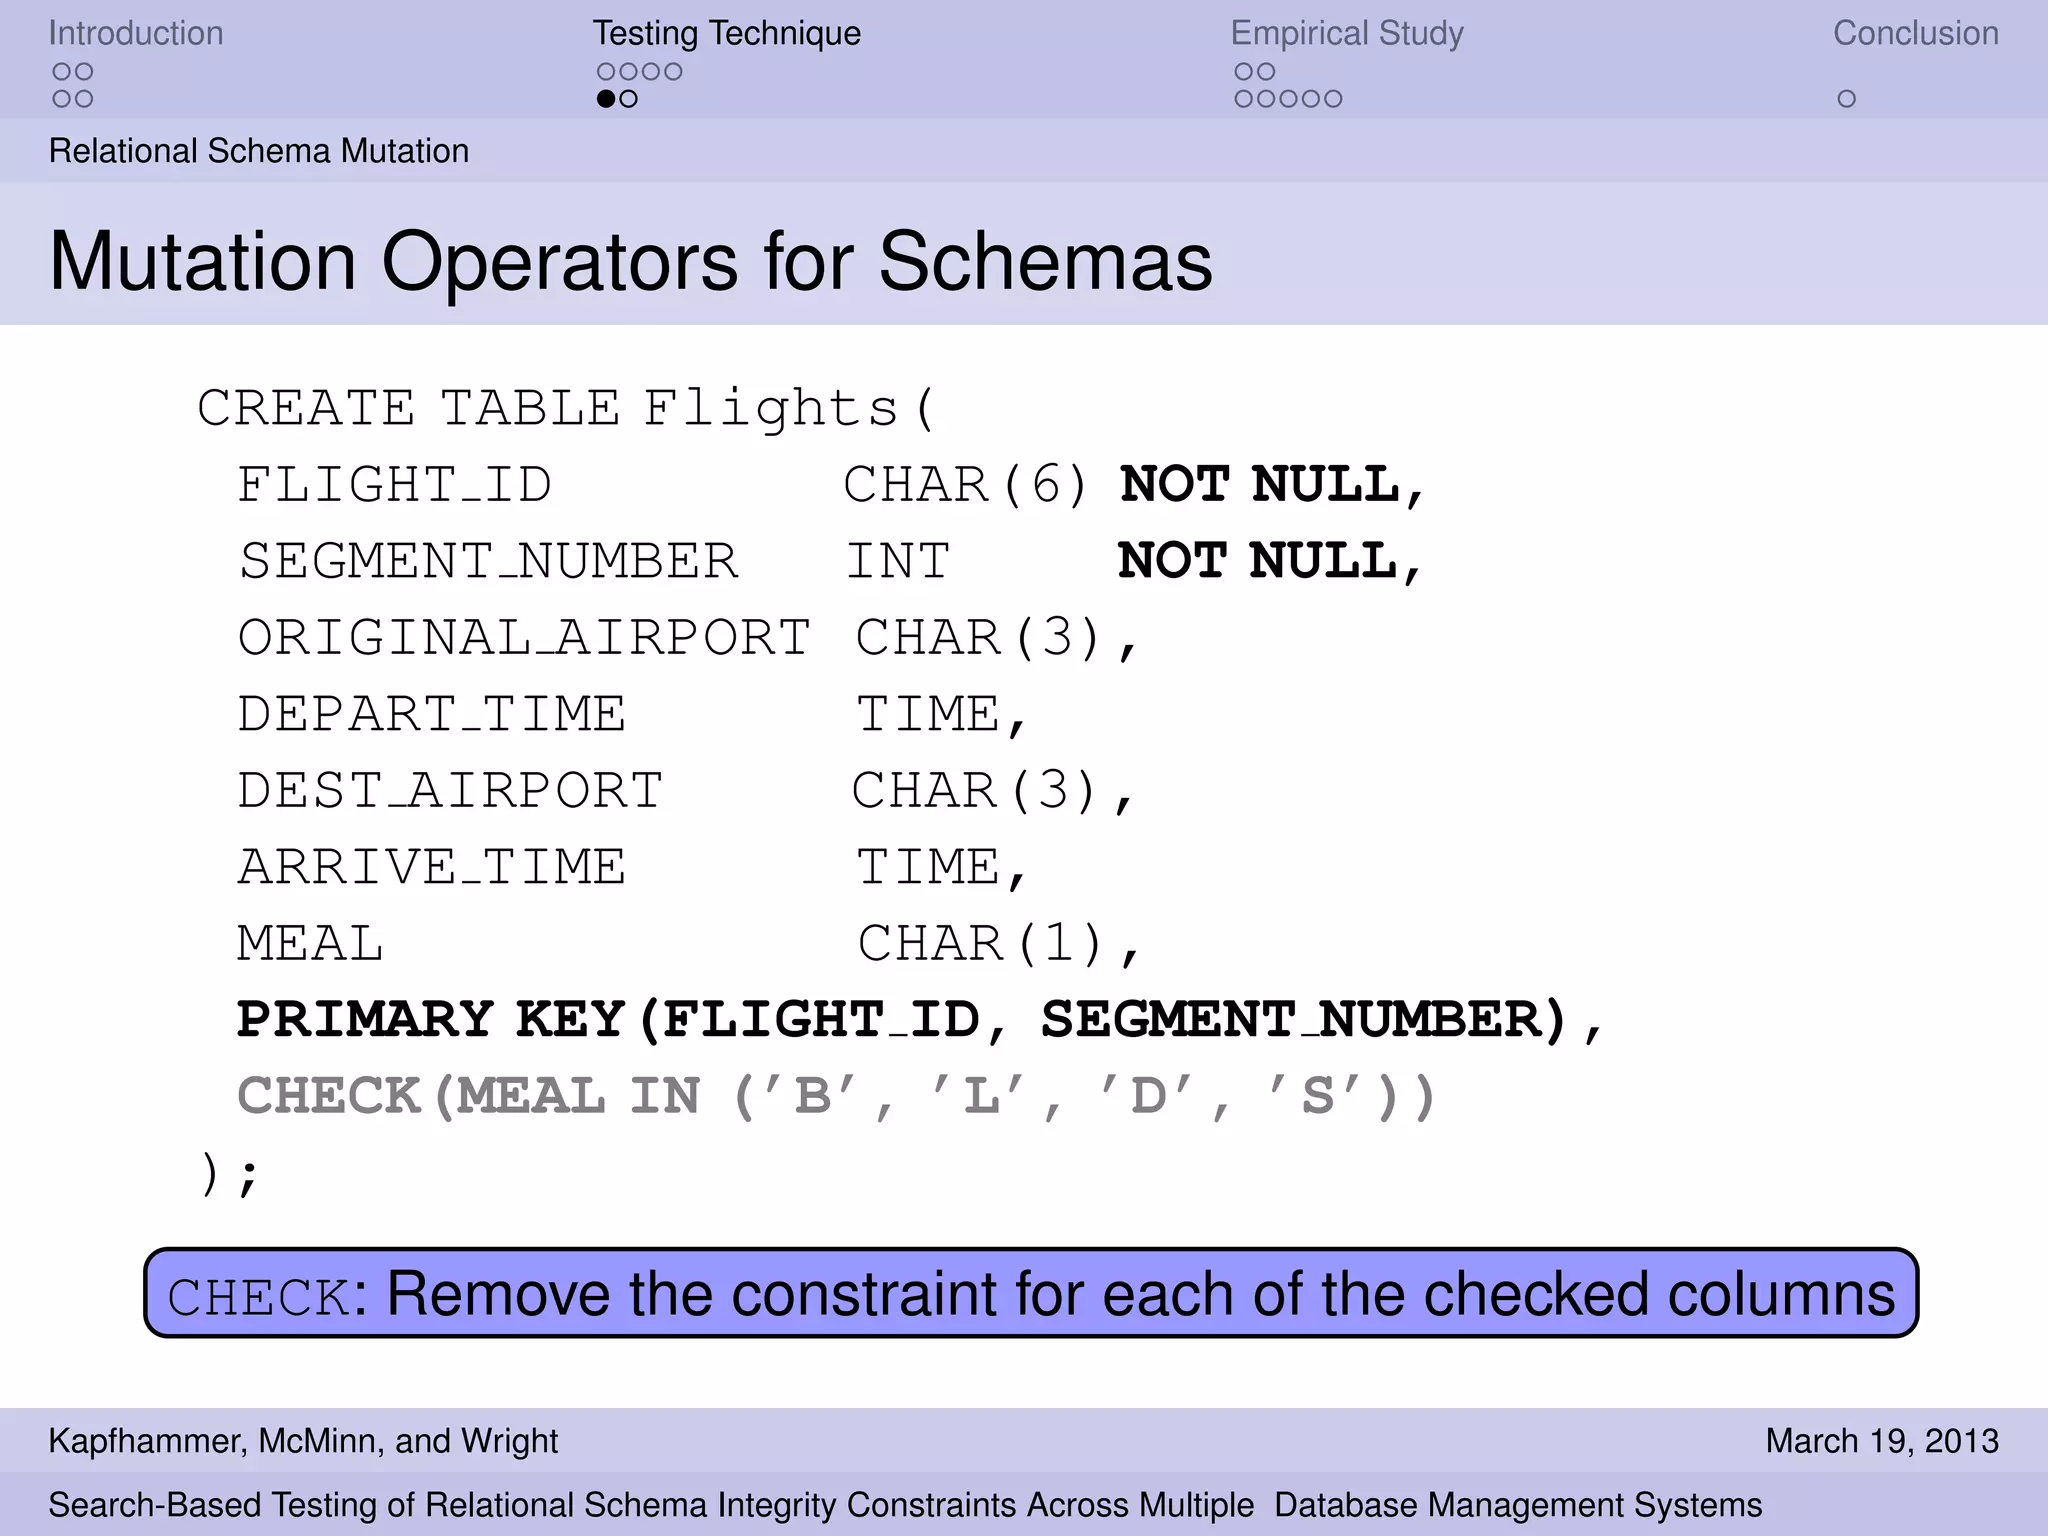Go to the Empirical Study section
Image resolution: width=2048 pixels, height=1536 pixels.
coord(1347,33)
